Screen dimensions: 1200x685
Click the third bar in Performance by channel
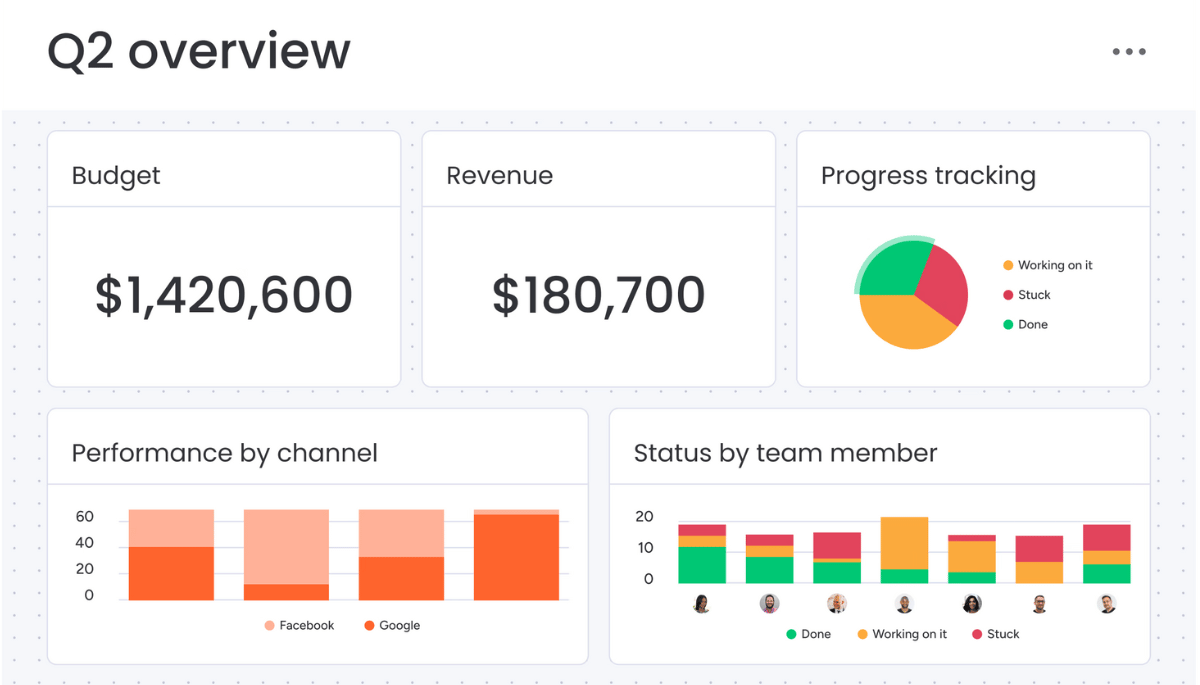(x=401, y=555)
